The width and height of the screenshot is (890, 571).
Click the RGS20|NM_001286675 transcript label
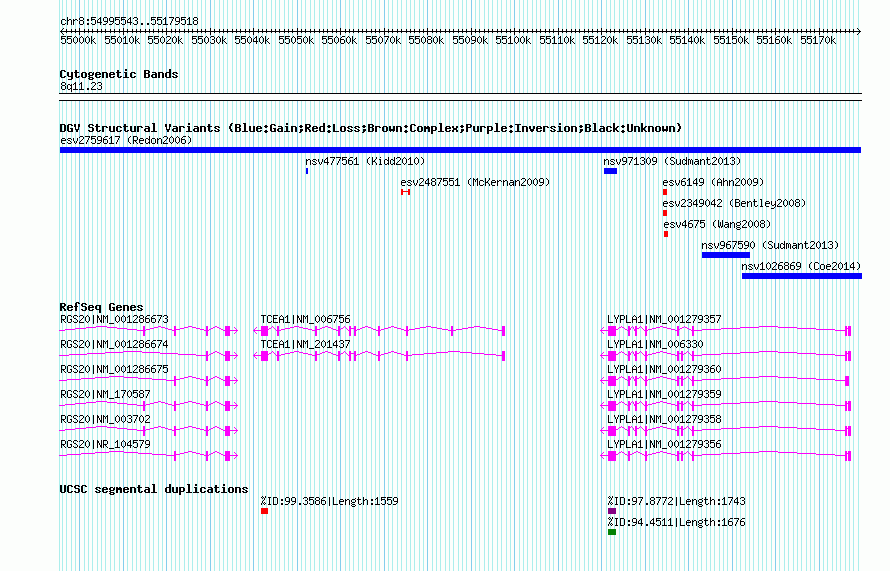point(114,370)
